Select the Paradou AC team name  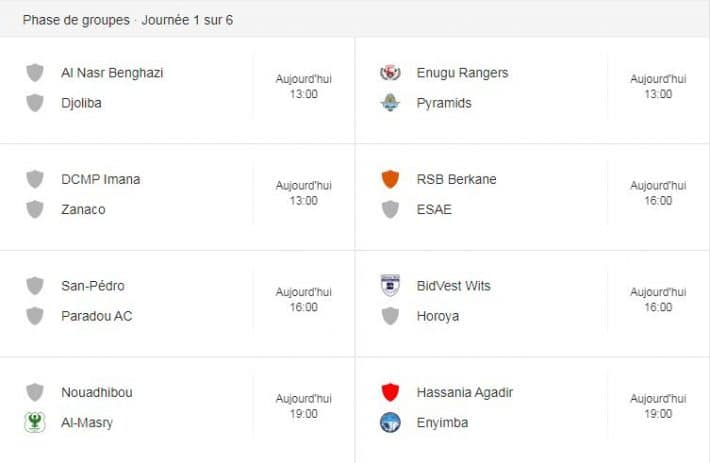tap(96, 316)
